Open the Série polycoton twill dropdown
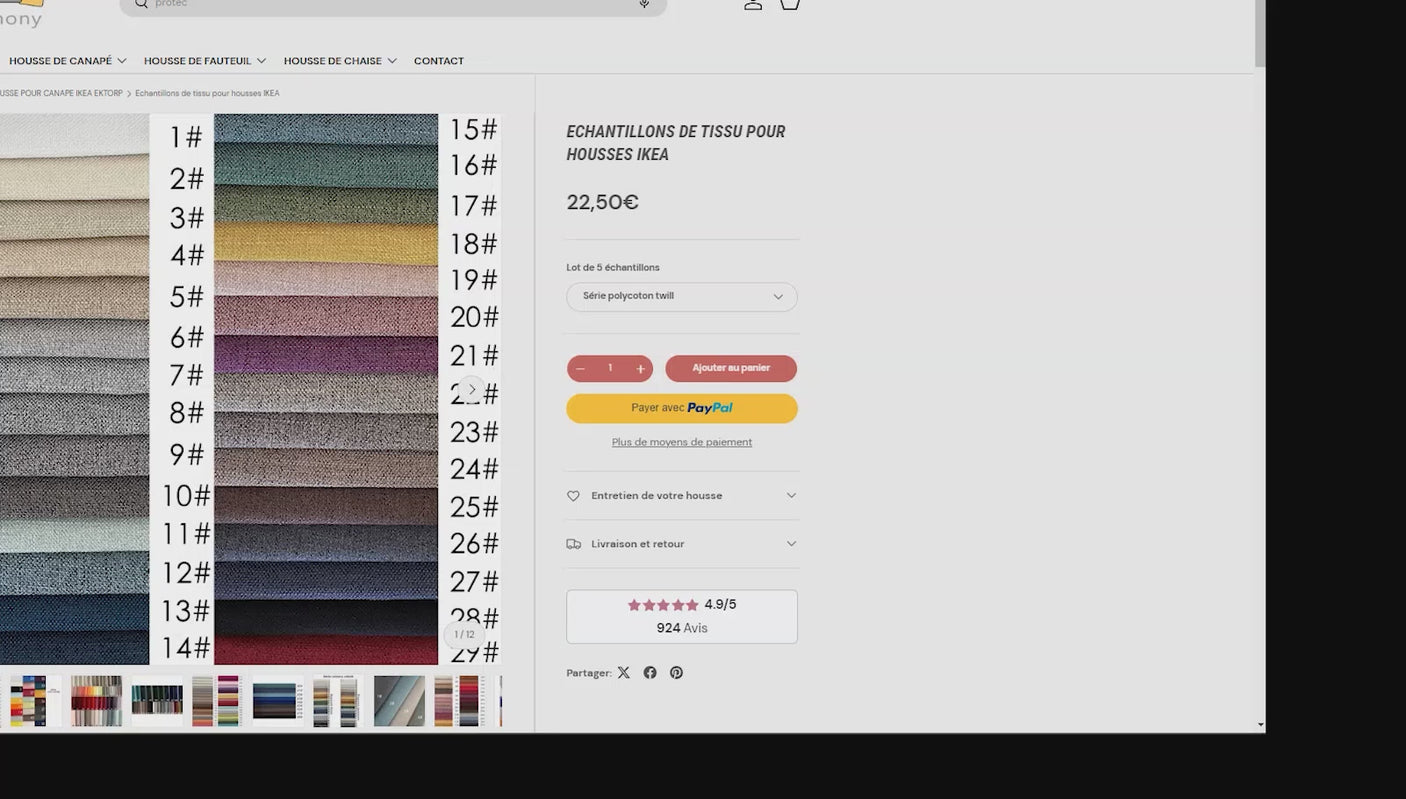This screenshot has width=1406, height=799. [x=682, y=297]
